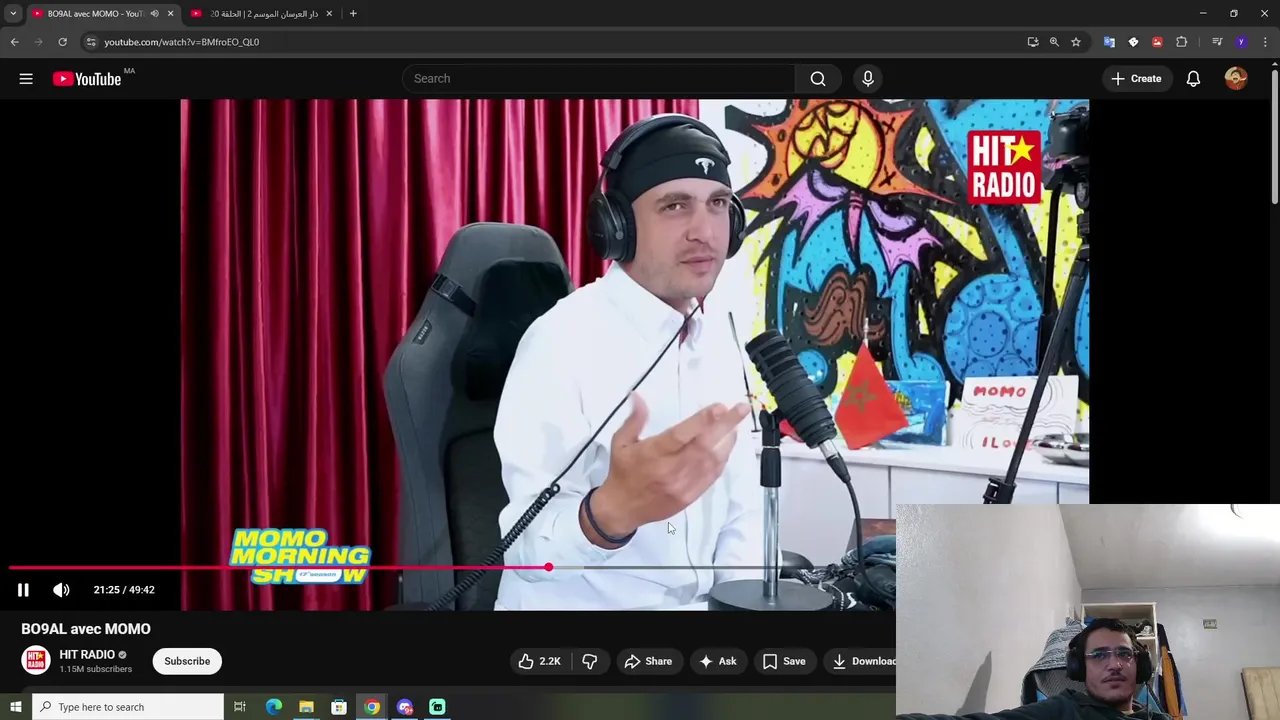
Task: Open the Create menu
Action: coord(1136,79)
